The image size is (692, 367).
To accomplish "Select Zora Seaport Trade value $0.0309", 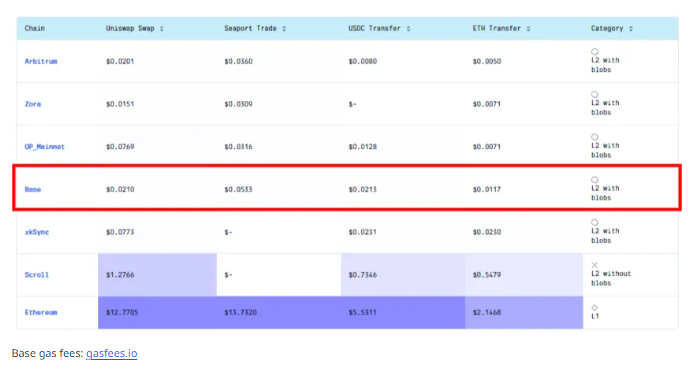I will point(238,104).
